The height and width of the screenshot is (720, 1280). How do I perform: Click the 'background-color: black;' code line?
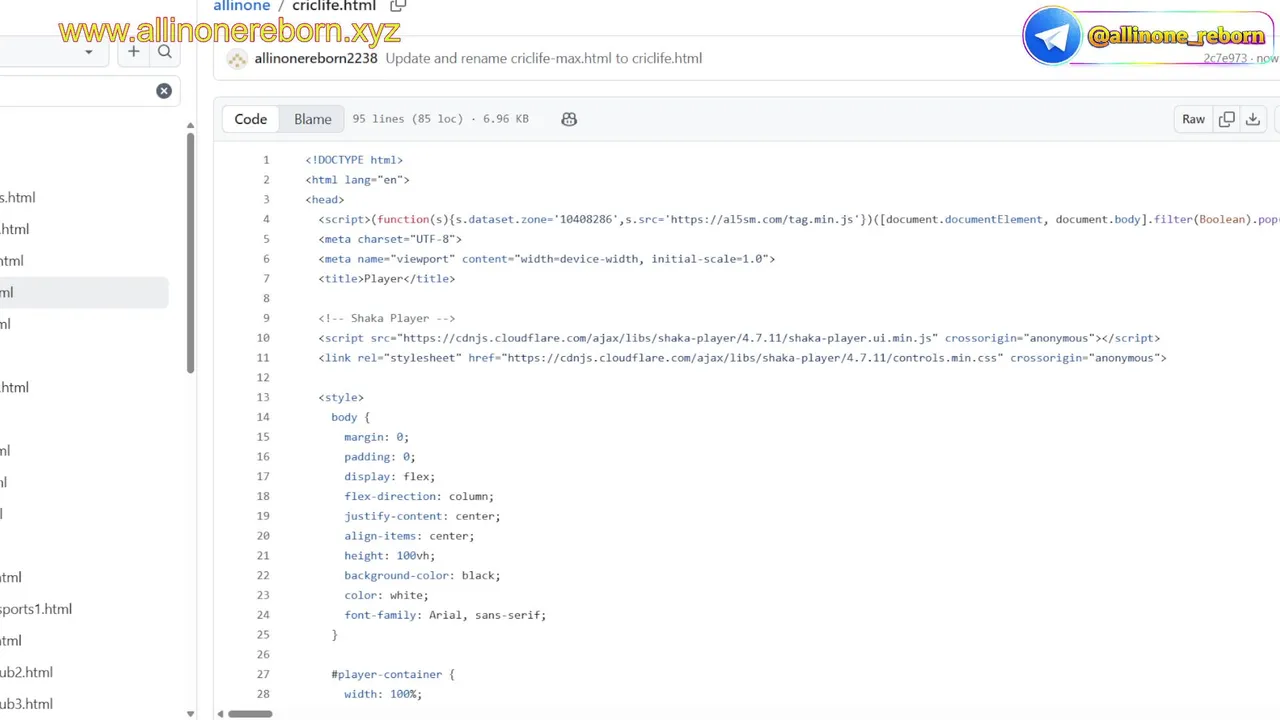(x=422, y=575)
